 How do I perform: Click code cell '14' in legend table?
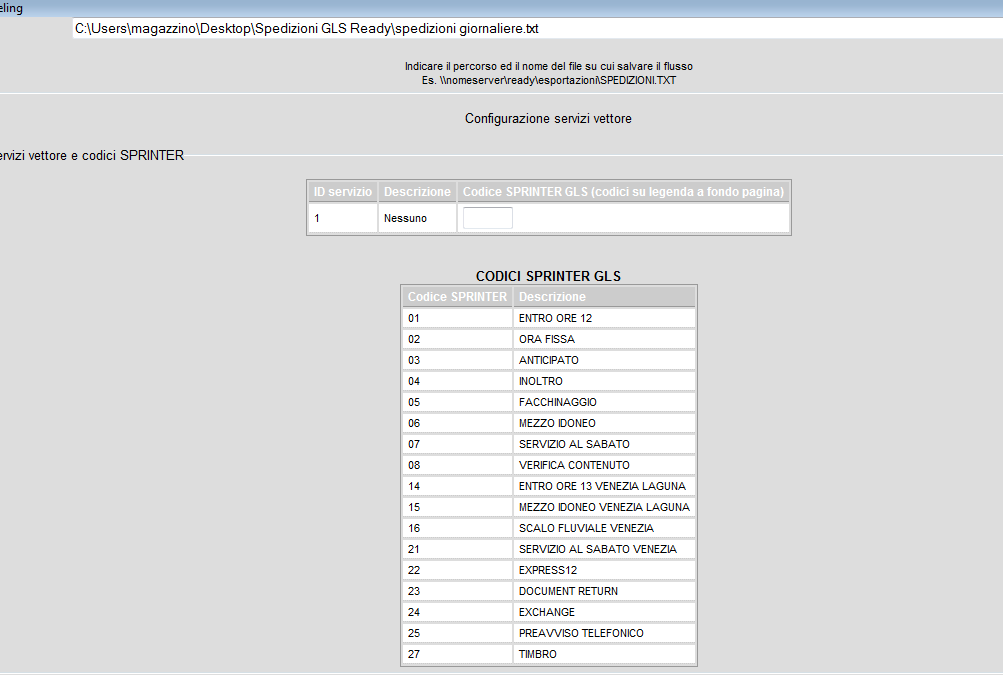457,486
